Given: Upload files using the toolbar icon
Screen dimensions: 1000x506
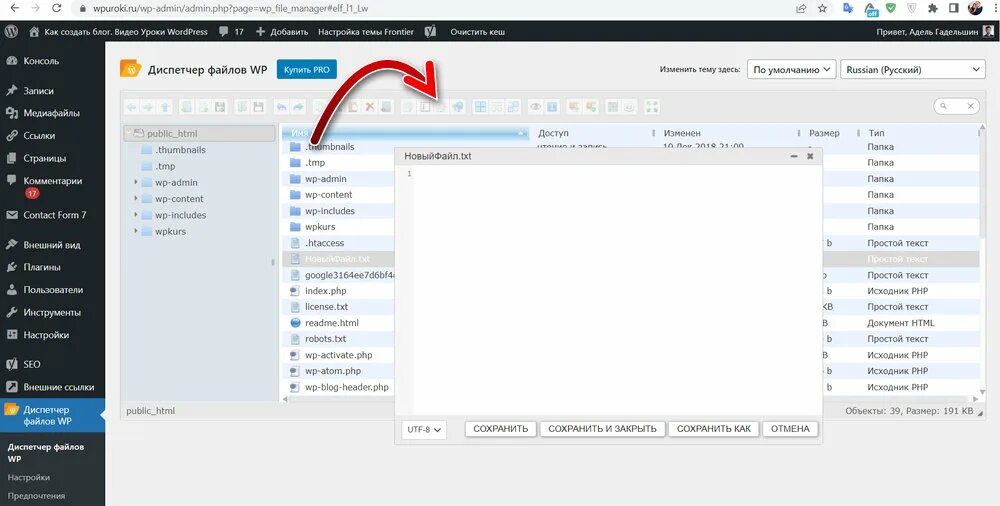Looking at the screenshot, I should [x=221, y=107].
